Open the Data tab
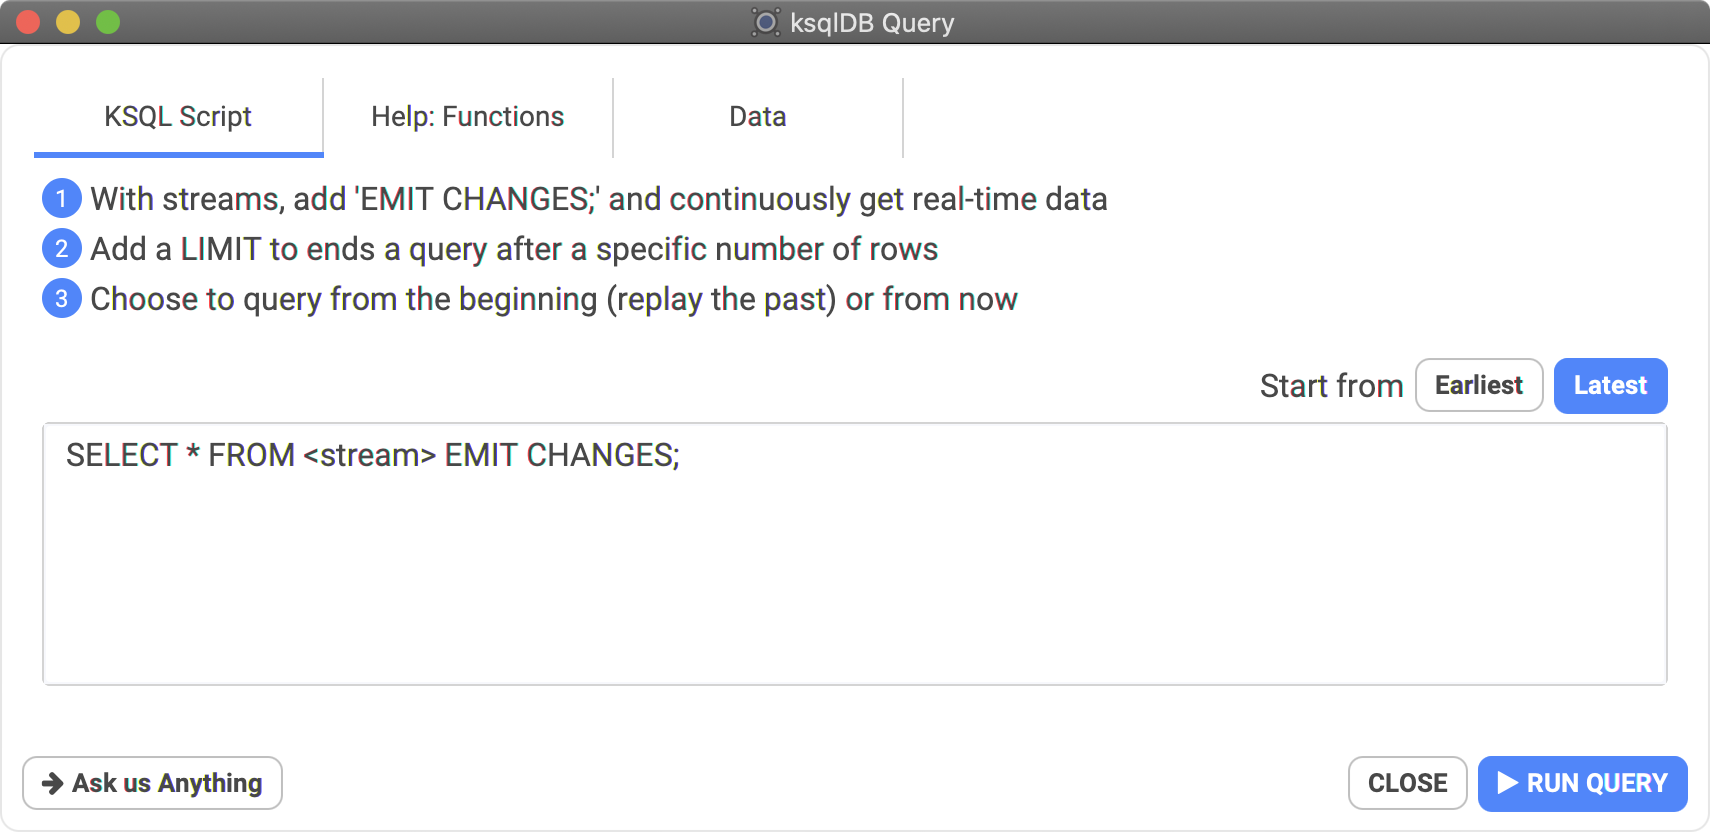The width and height of the screenshot is (1710, 832). pos(758,117)
